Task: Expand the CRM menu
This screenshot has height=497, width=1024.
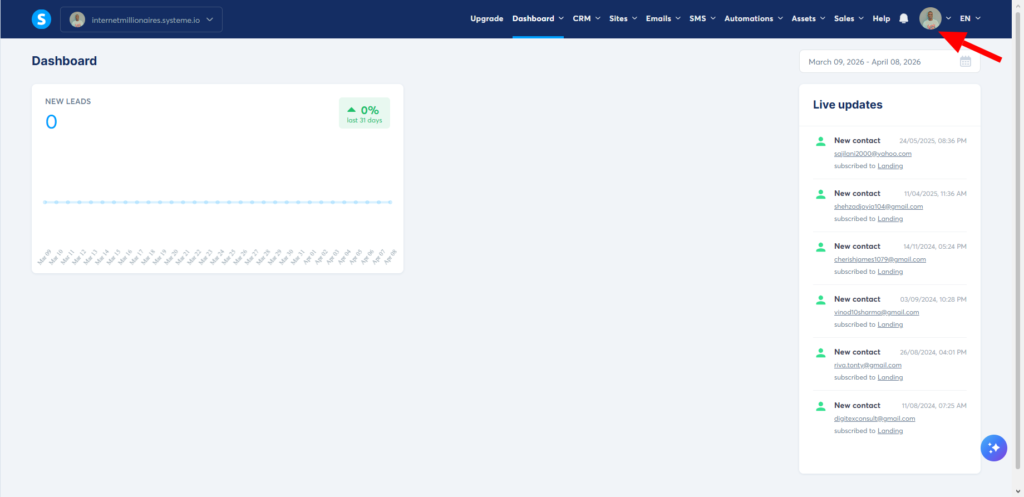Action: click(586, 19)
